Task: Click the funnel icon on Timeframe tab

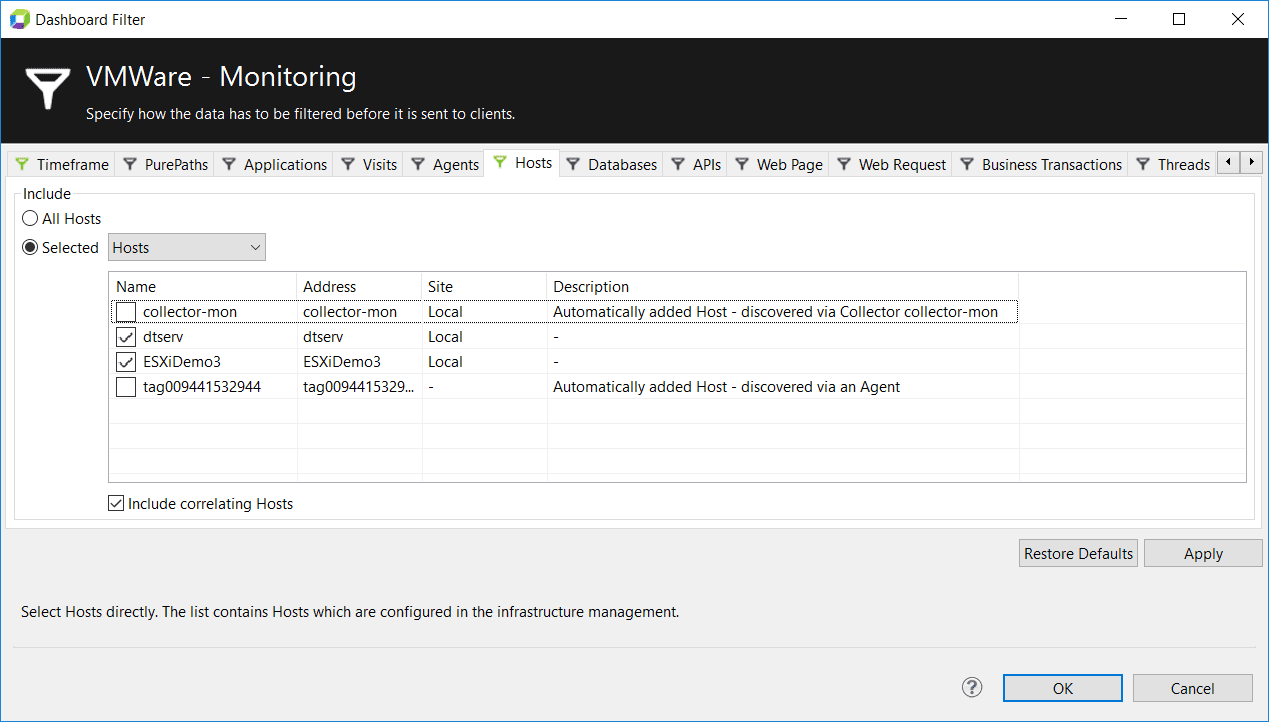Action: [22, 164]
